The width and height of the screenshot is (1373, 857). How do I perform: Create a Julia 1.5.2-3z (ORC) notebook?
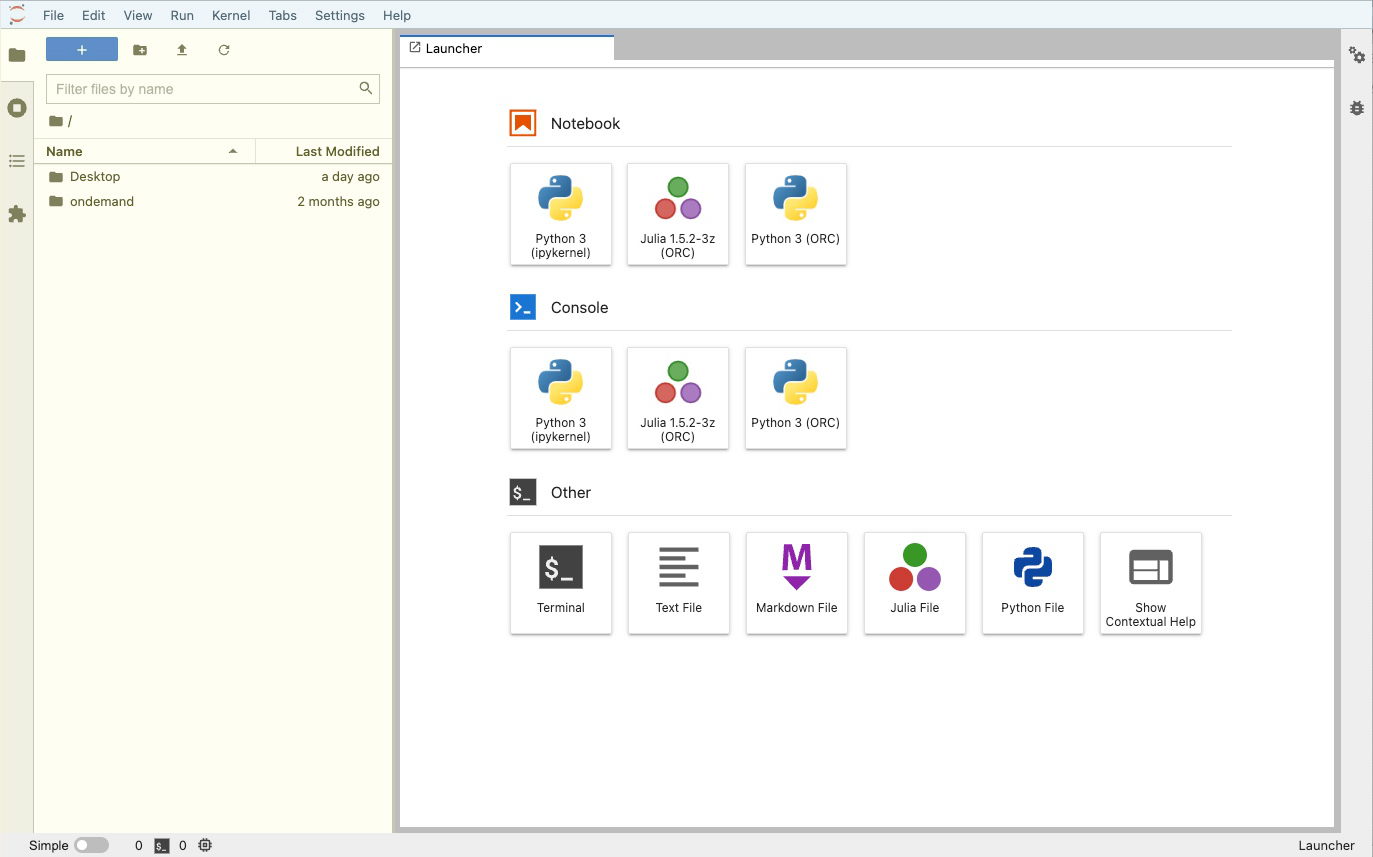tap(678, 214)
